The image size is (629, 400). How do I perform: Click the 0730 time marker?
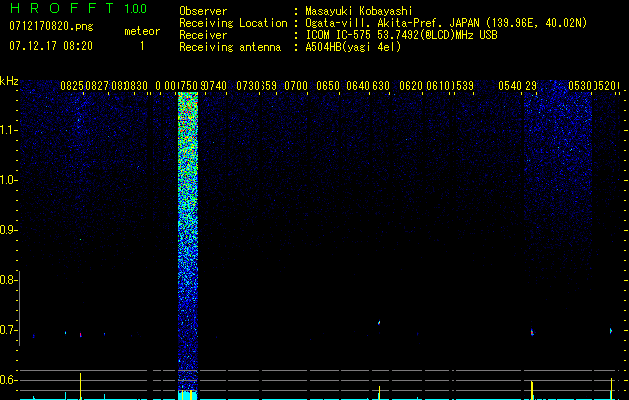[x=248, y=86]
